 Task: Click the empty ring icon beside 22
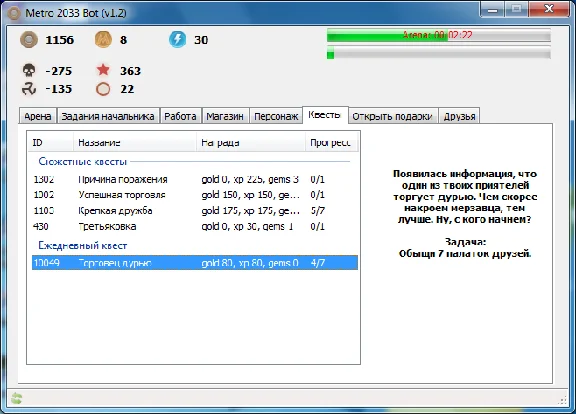[103, 89]
